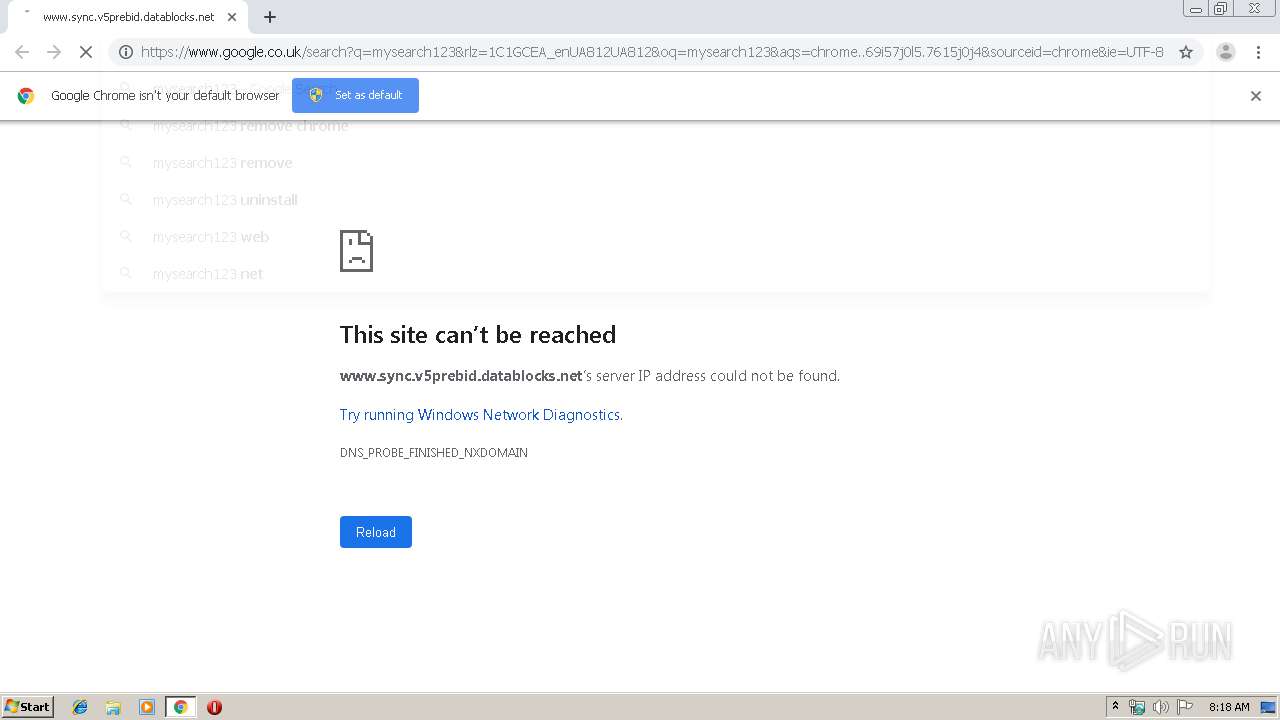
Task: Click the 8:18 AM system clock
Action: (x=1229, y=707)
